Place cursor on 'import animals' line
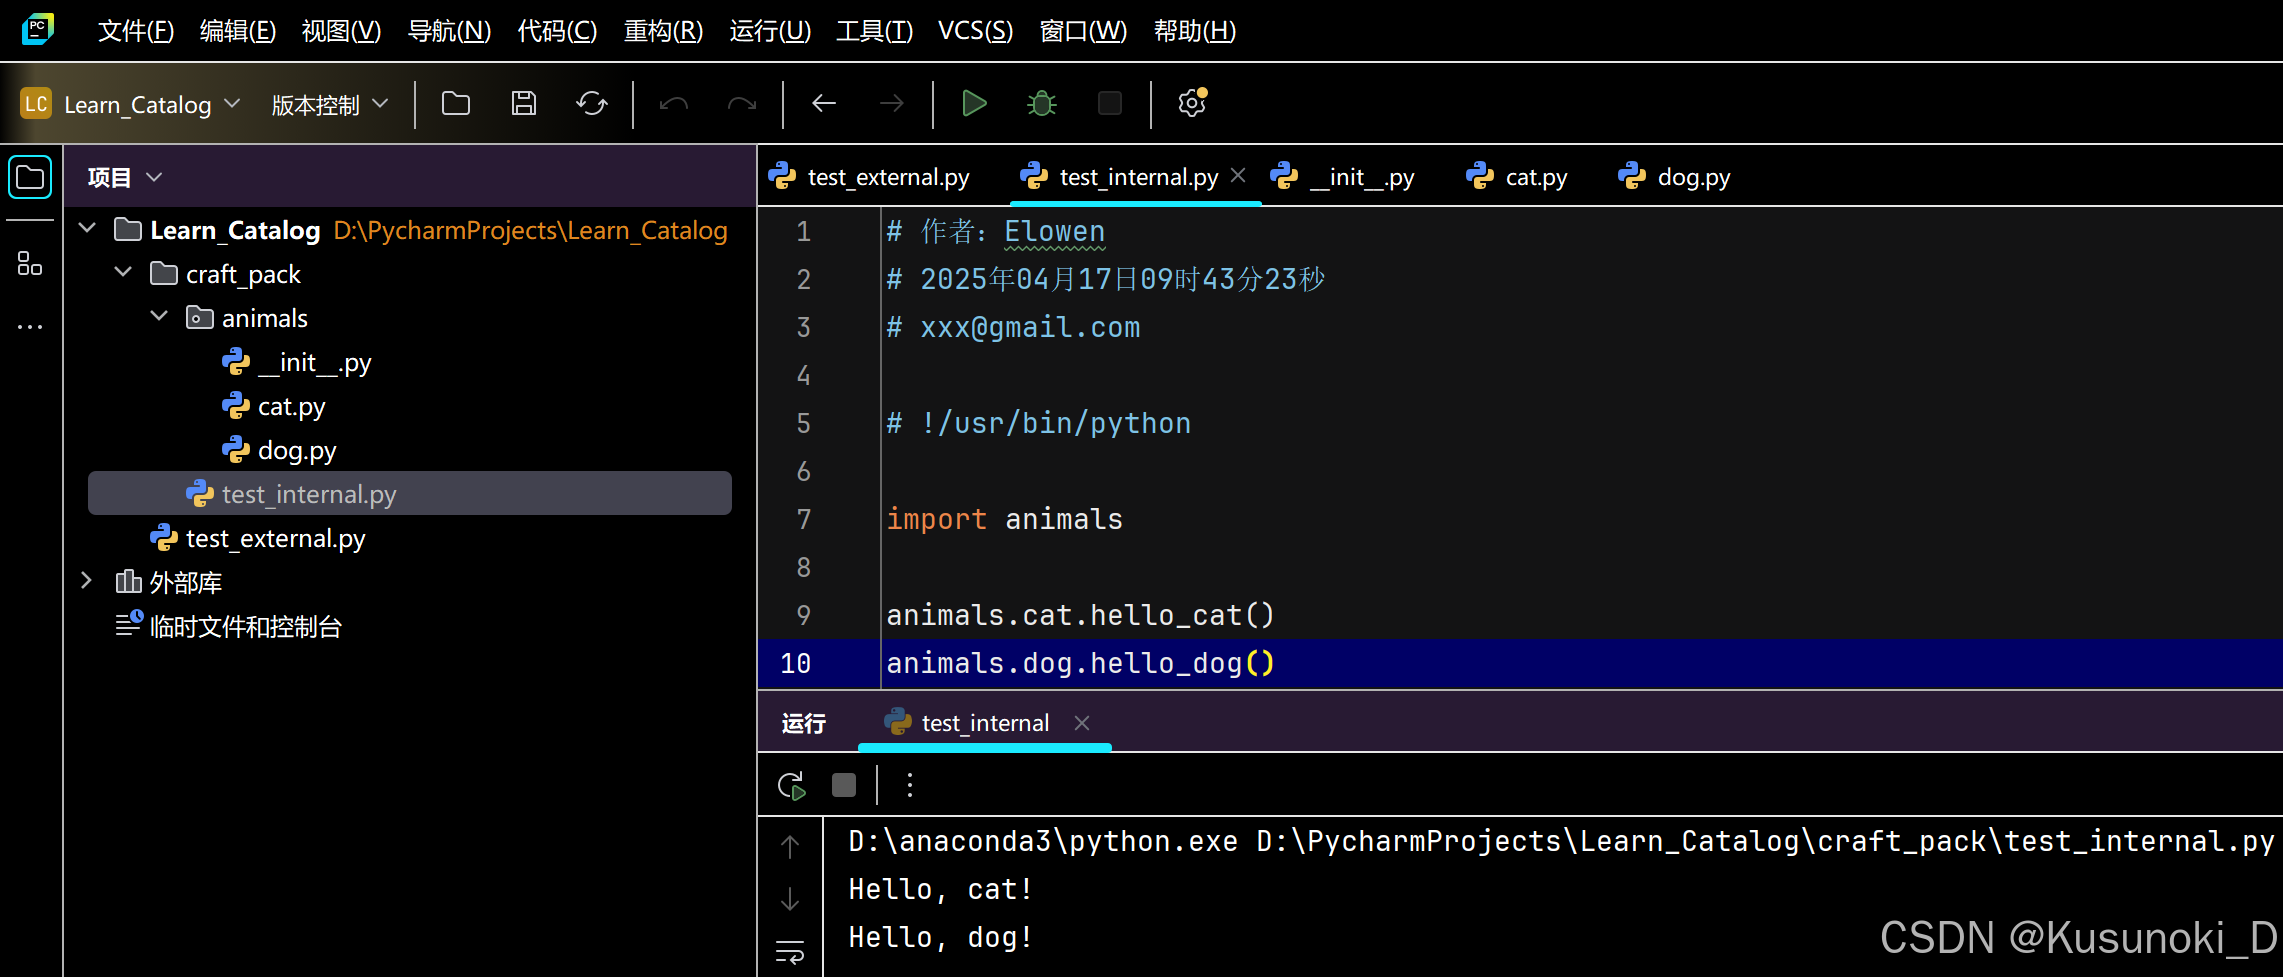Screen dimensions: 2283x977 [1005, 519]
